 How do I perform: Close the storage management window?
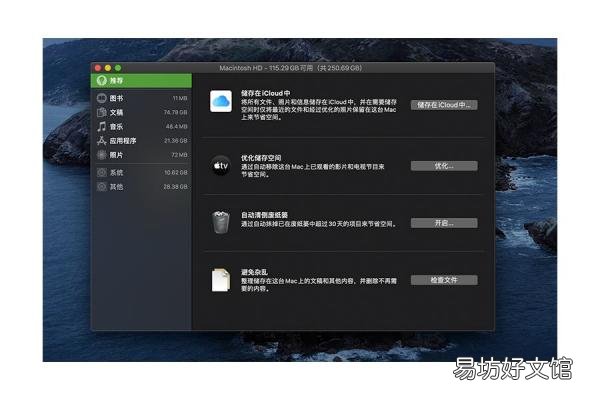98,68
